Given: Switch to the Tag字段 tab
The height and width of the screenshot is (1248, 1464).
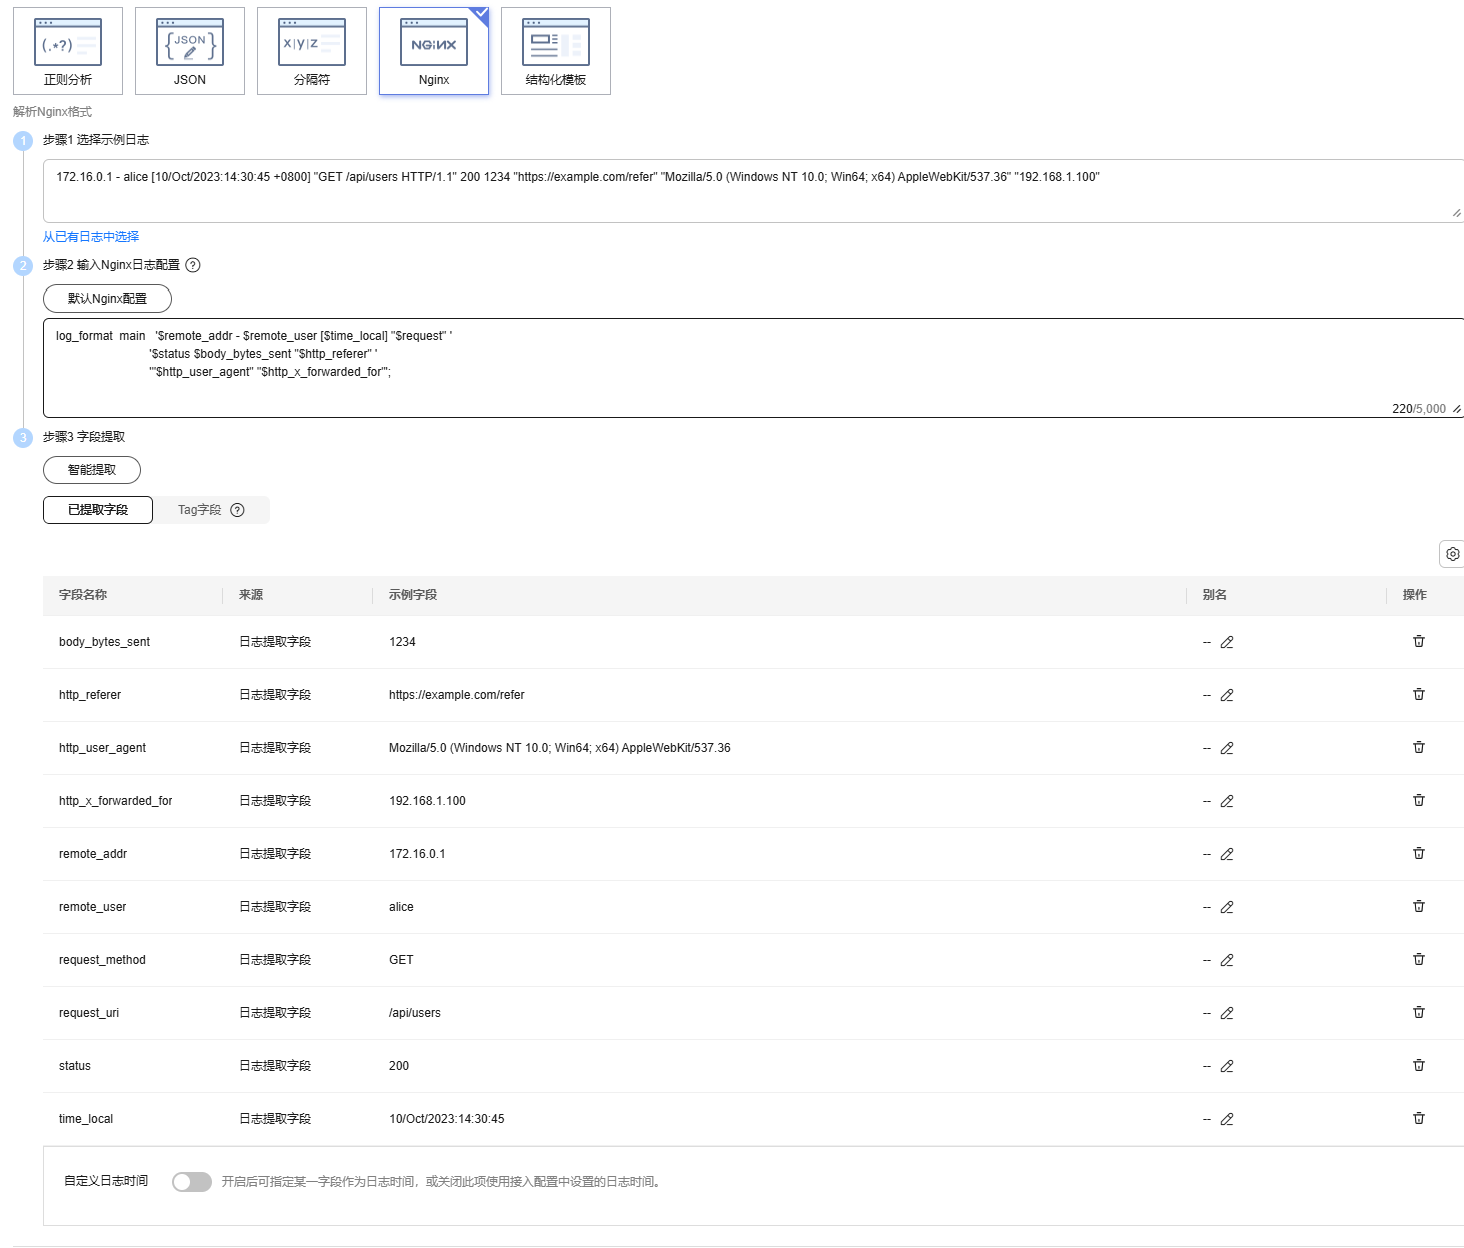Looking at the screenshot, I should coord(210,510).
